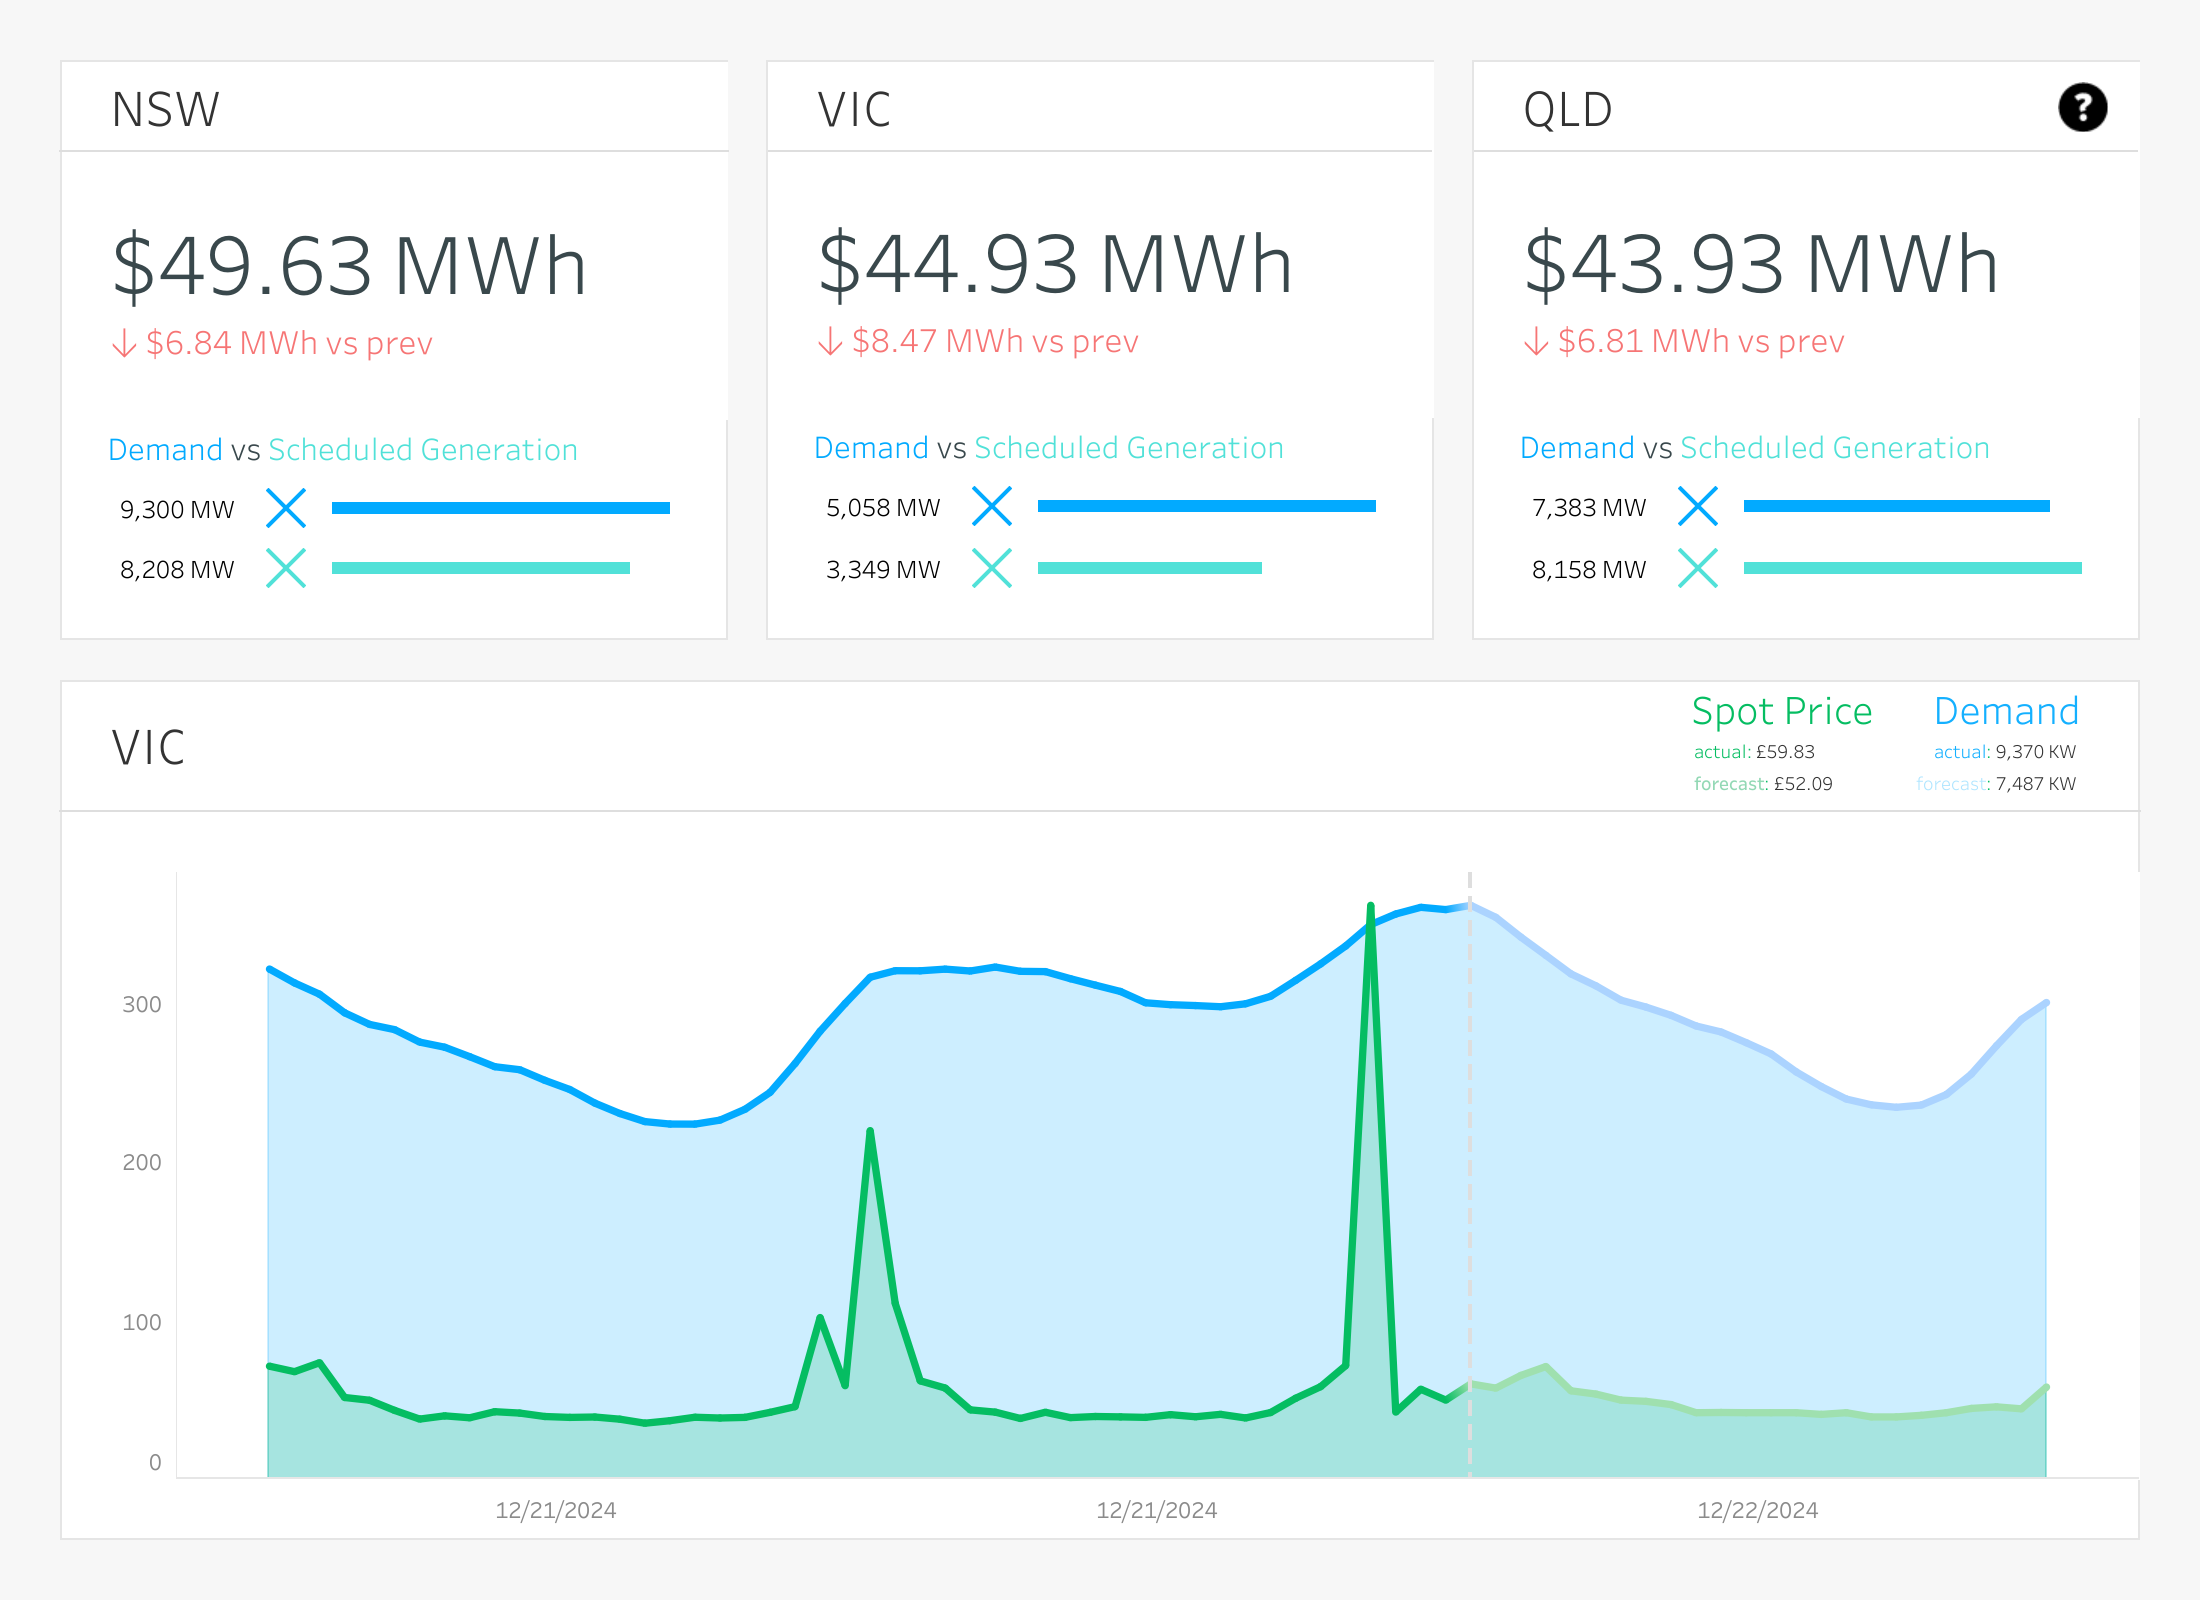Select the VIC card title in top row

(854, 109)
